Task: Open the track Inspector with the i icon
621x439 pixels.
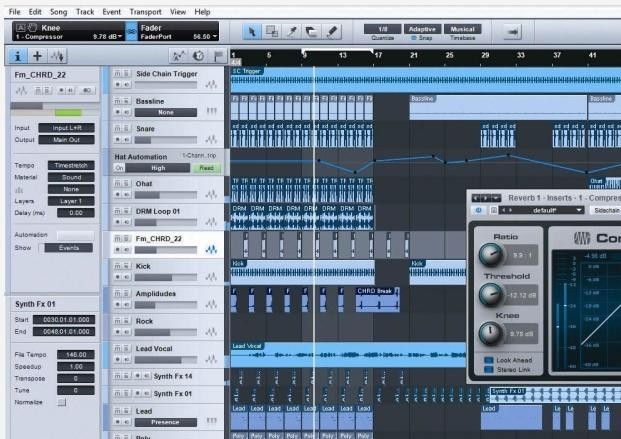Action: (x=21, y=56)
